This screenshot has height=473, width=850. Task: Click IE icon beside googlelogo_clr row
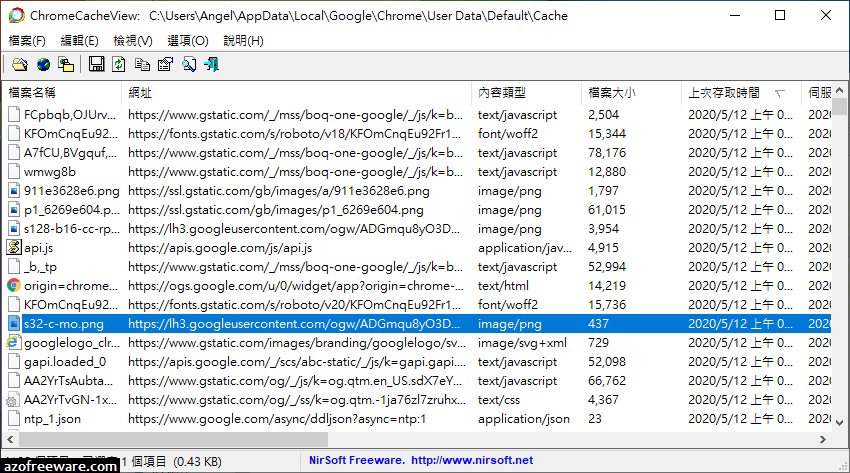tap(14, 342)
